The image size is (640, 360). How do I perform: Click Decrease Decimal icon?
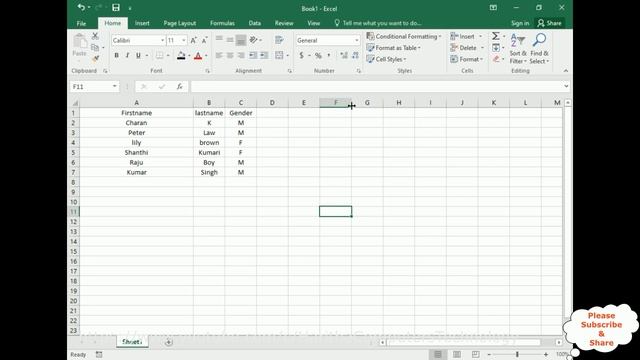[355, 56]
